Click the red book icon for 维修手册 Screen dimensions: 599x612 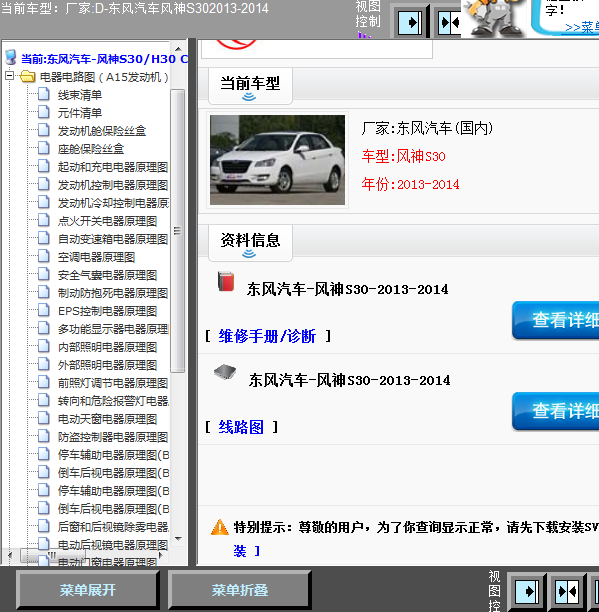click(226, 281)
